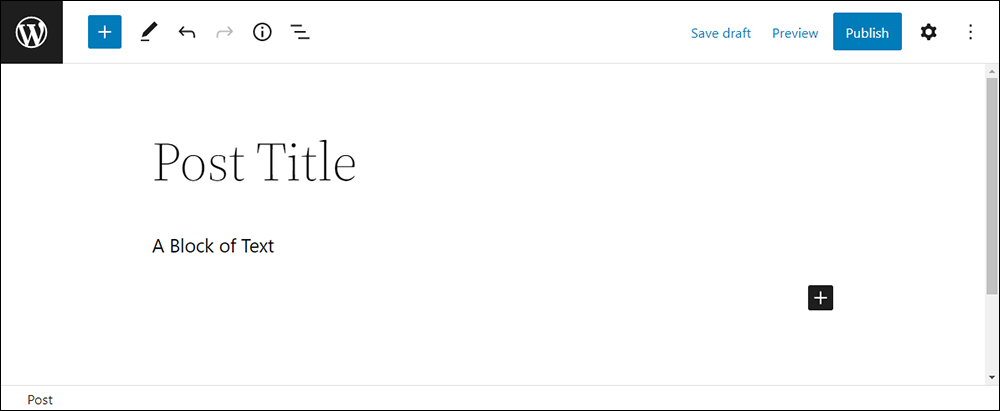
Task: Open the three-dot Options menu
Action: pyautogui.click(x=970, y=32)
